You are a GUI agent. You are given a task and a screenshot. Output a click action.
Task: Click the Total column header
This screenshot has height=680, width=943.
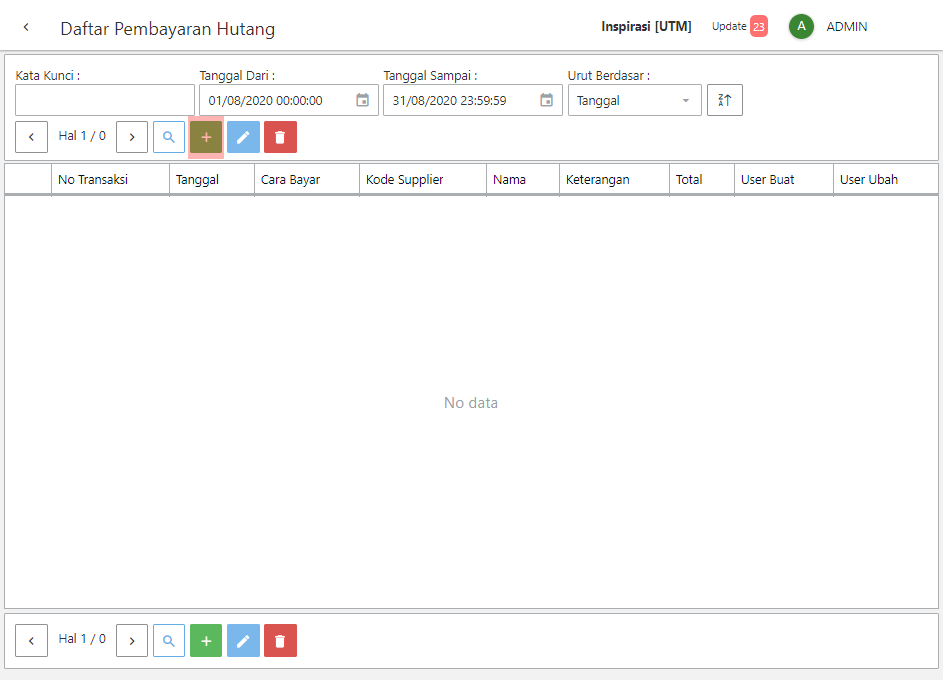pyautogui.click(x=689, y=180)
